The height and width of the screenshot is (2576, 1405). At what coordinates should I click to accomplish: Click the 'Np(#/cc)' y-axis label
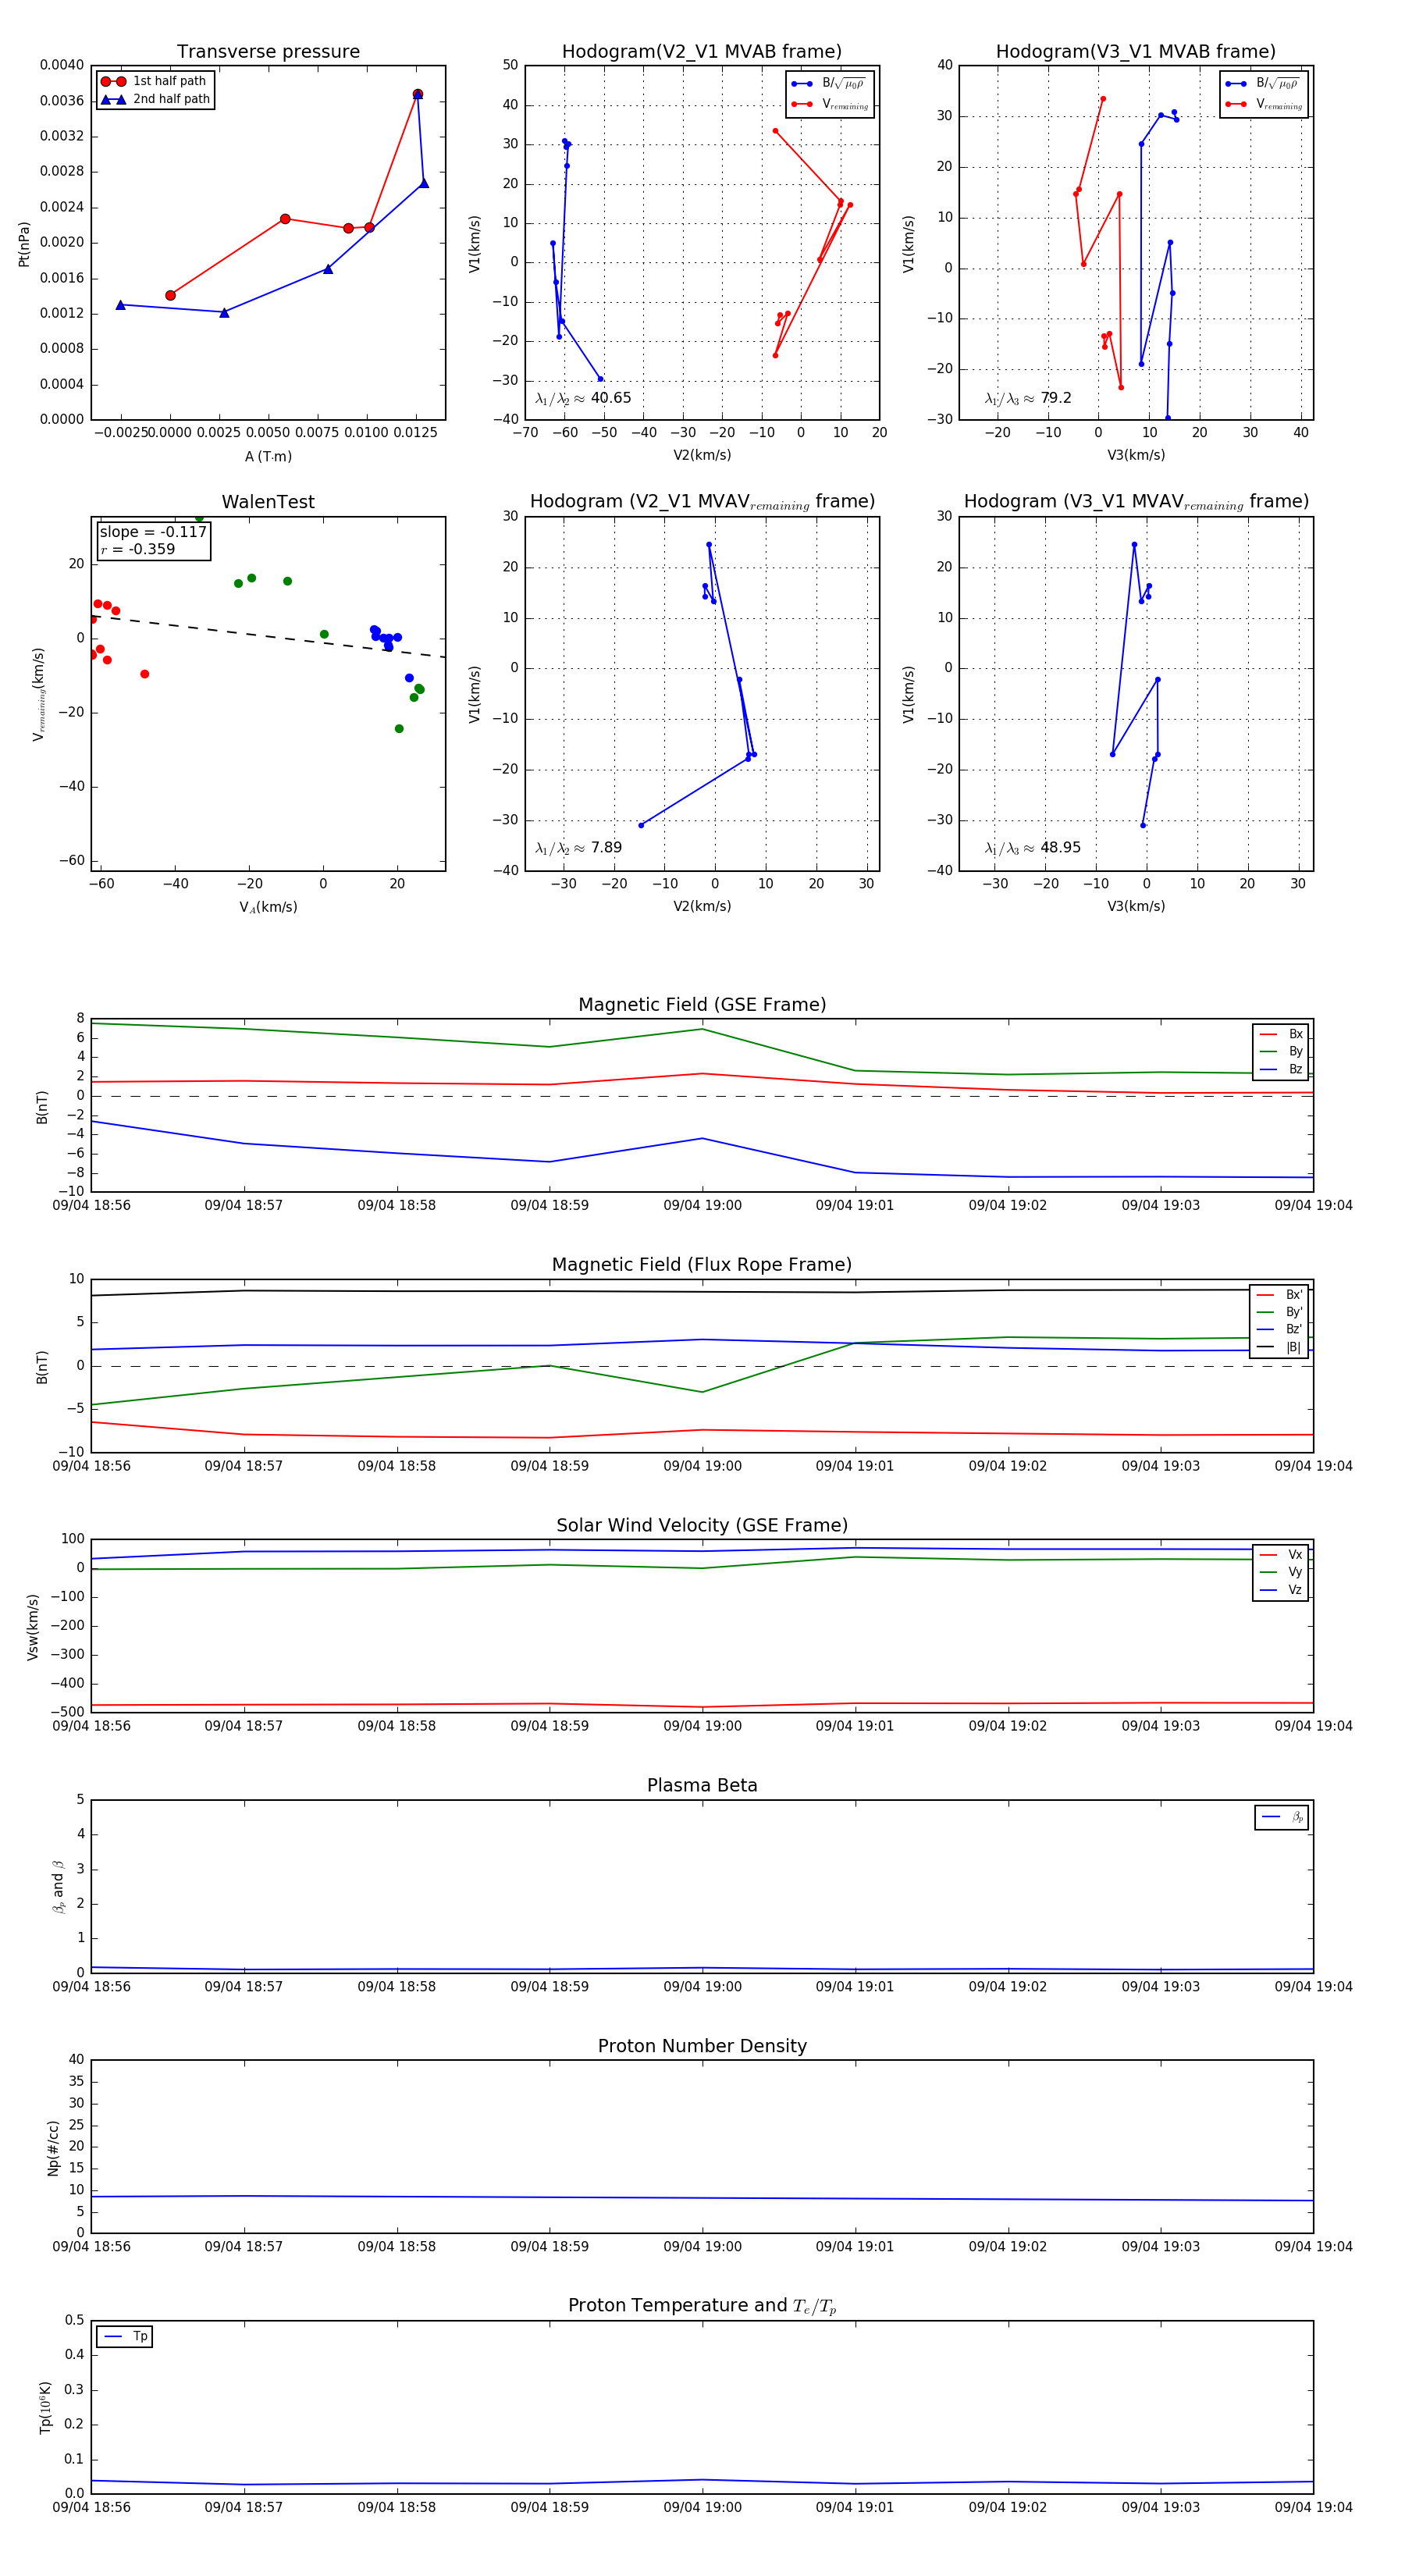[53, 2147]
